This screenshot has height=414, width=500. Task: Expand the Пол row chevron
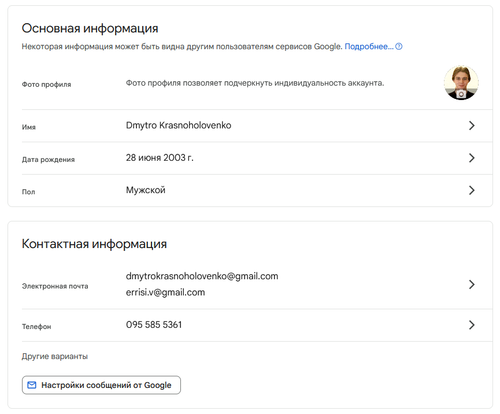coord(471,190)
